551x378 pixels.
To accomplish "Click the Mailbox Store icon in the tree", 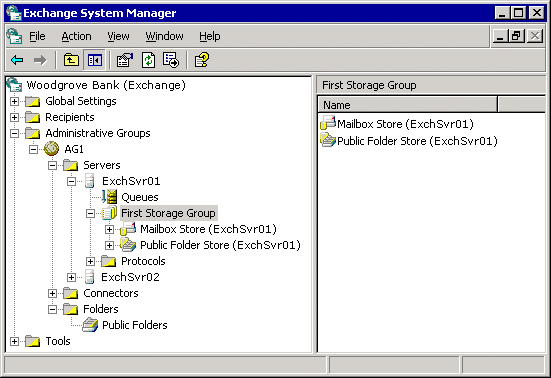I will (128, 229).
